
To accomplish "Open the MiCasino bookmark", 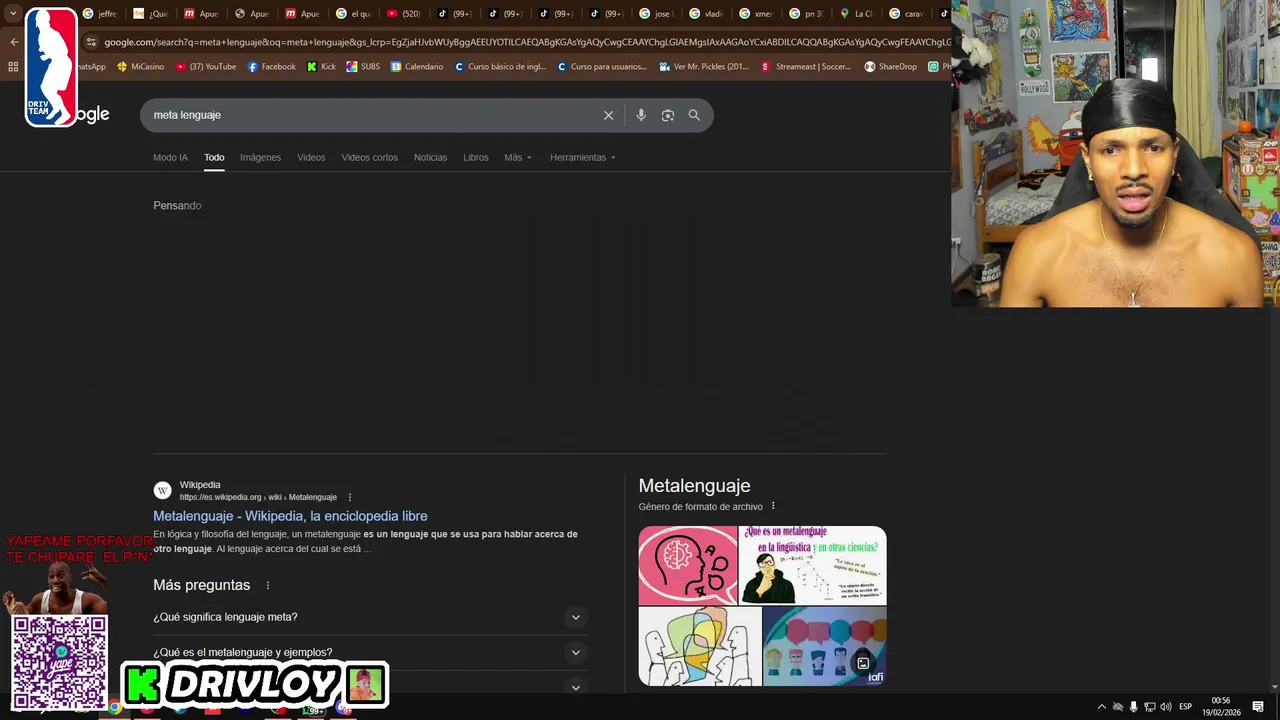I will tap(140, 67).
